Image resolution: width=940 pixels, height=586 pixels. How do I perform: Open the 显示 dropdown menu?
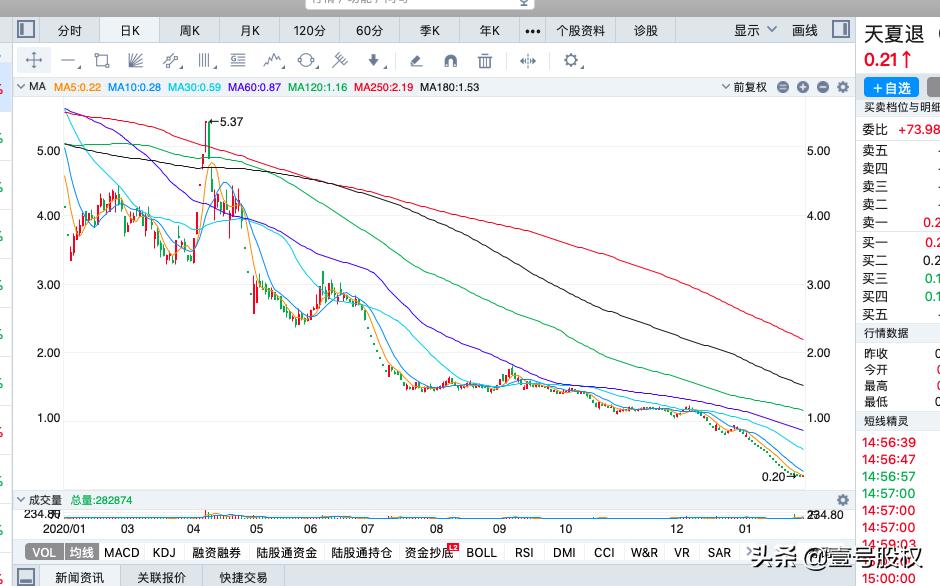[x=751, y=30]
